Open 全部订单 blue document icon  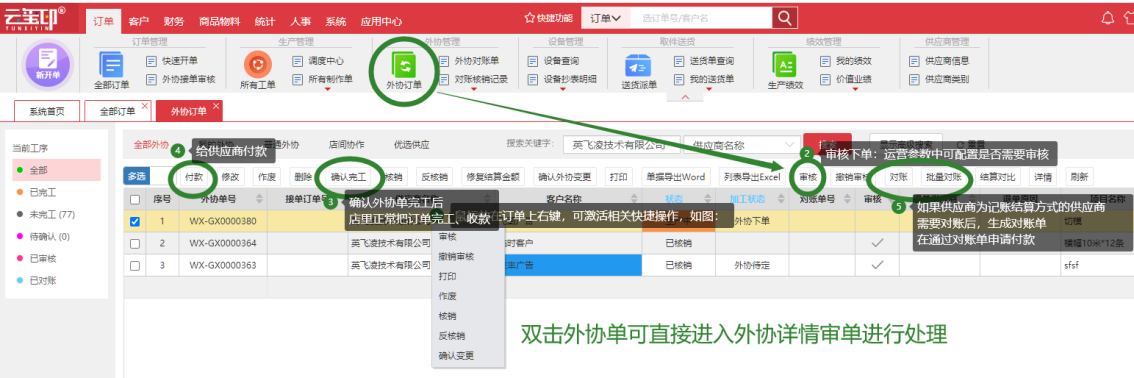pos(111,64)
